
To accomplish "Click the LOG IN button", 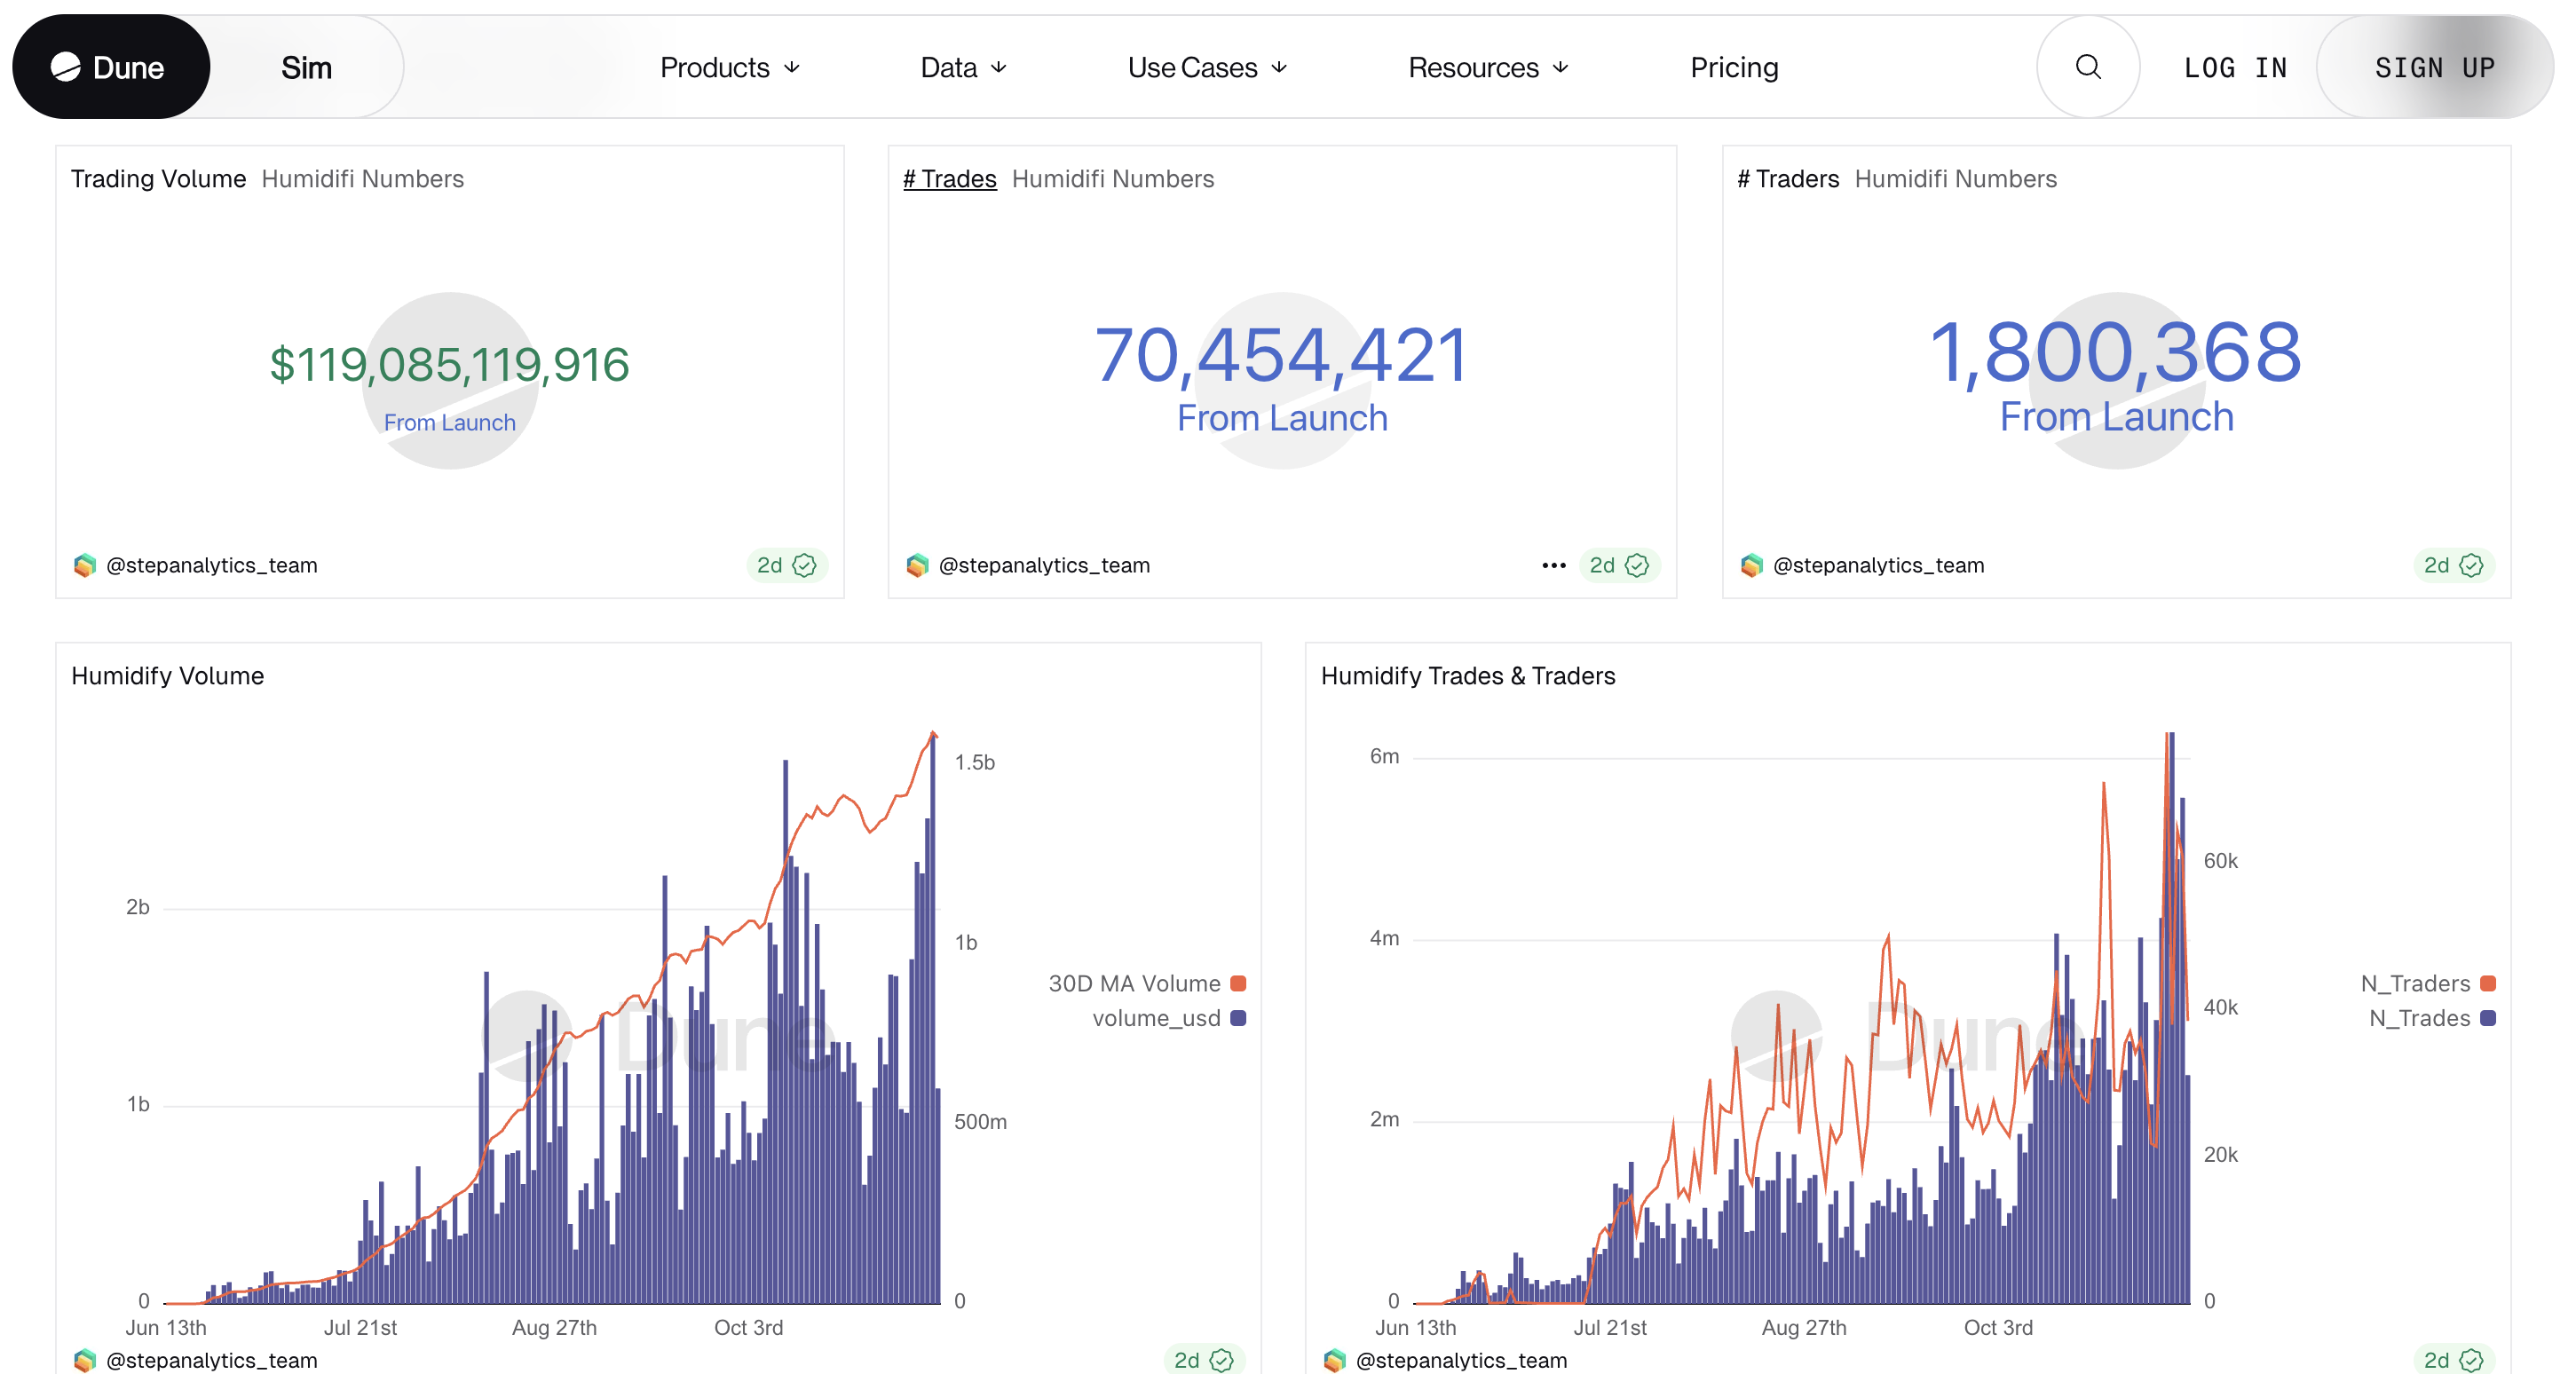I will 2234,67.
